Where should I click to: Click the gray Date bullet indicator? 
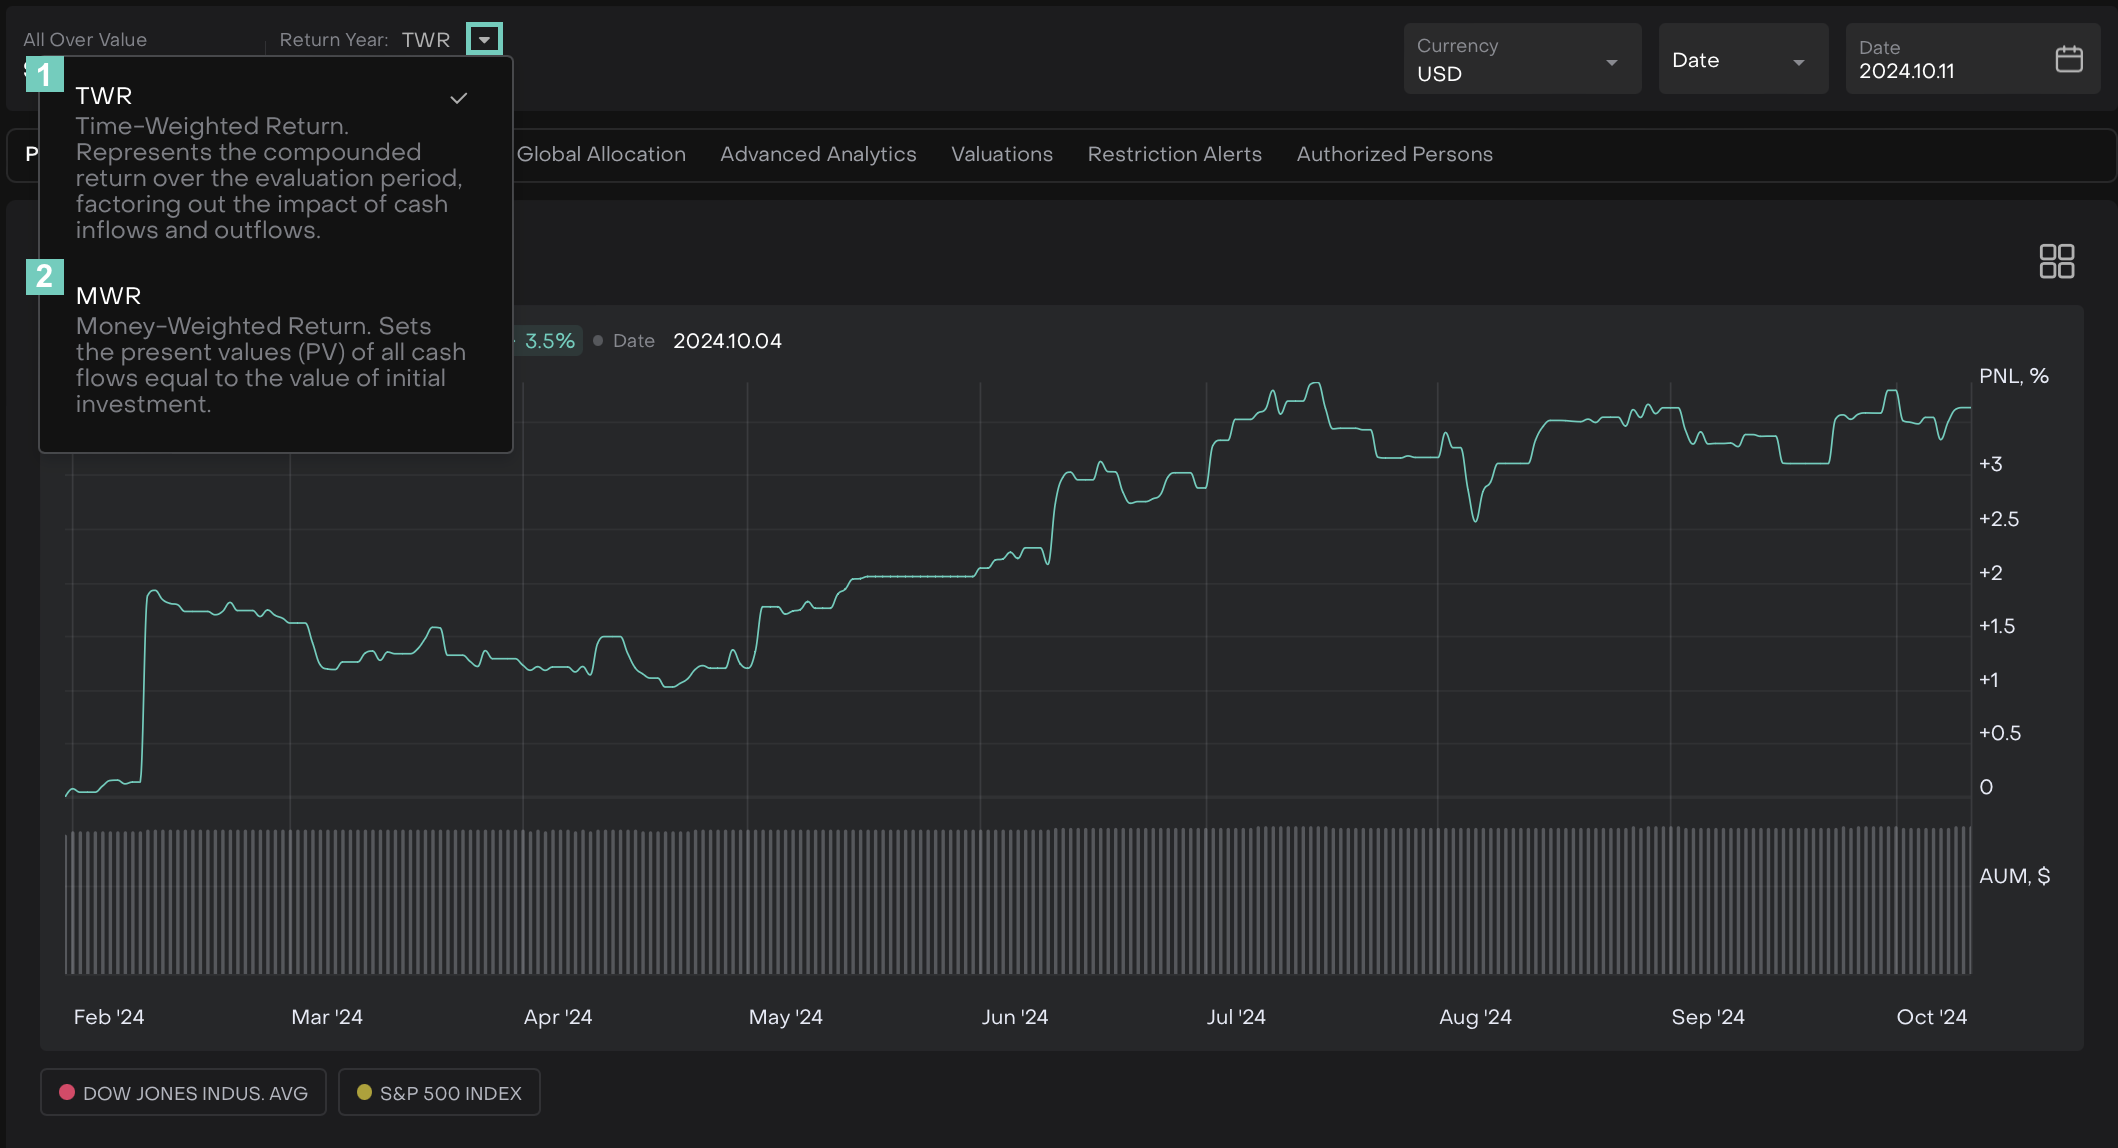[598, 341]
